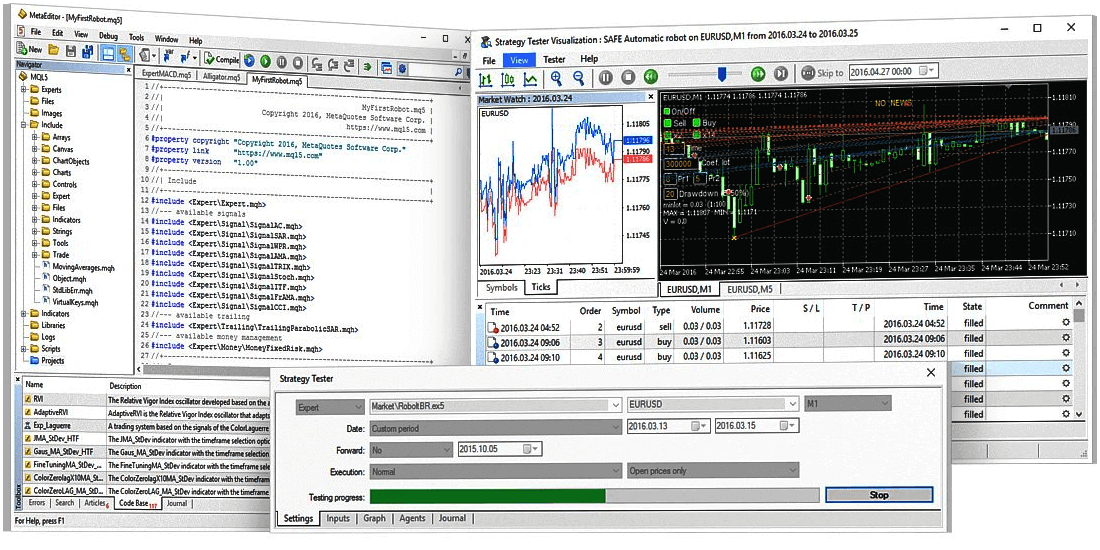Toggle the On/Off green box on chart
This screenshot has height=550, width=1100.
[666, 111]
